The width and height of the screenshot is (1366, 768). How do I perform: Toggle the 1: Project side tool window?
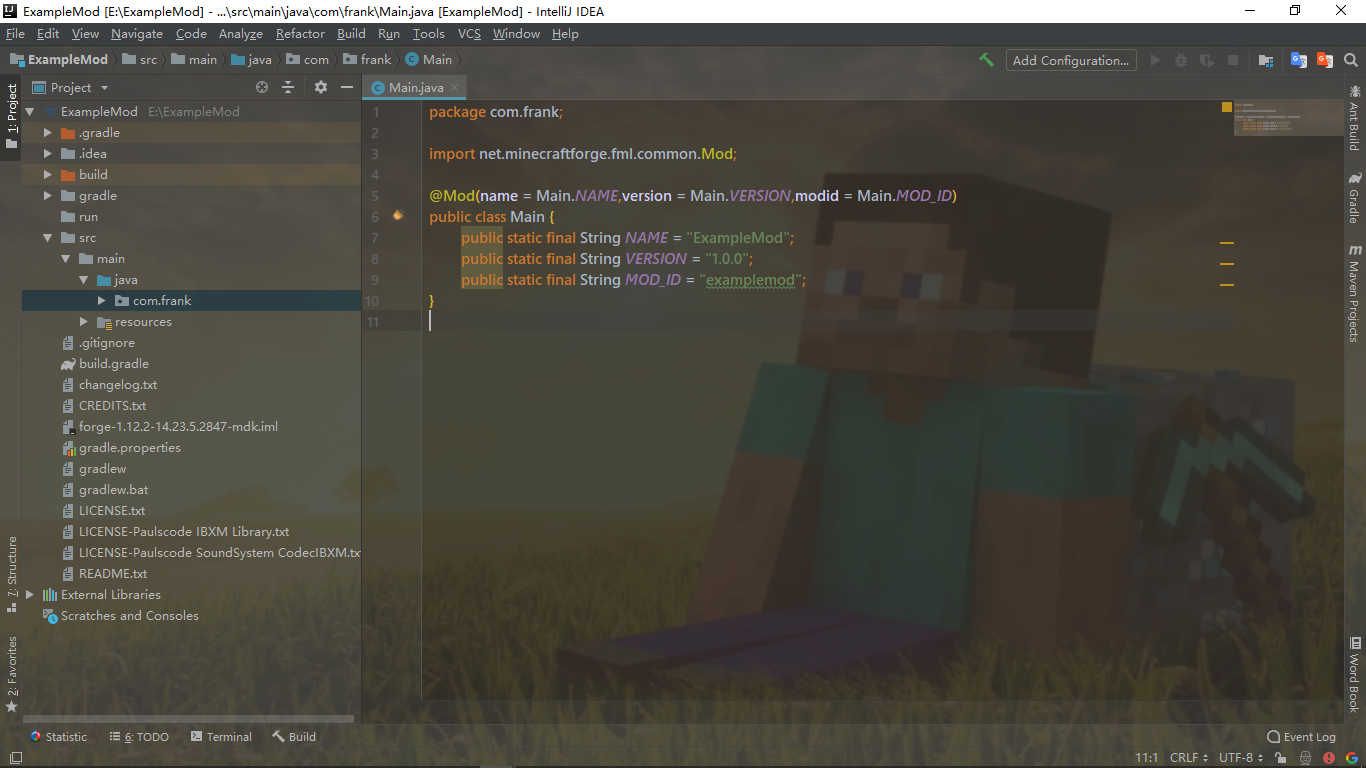point(11,117)
